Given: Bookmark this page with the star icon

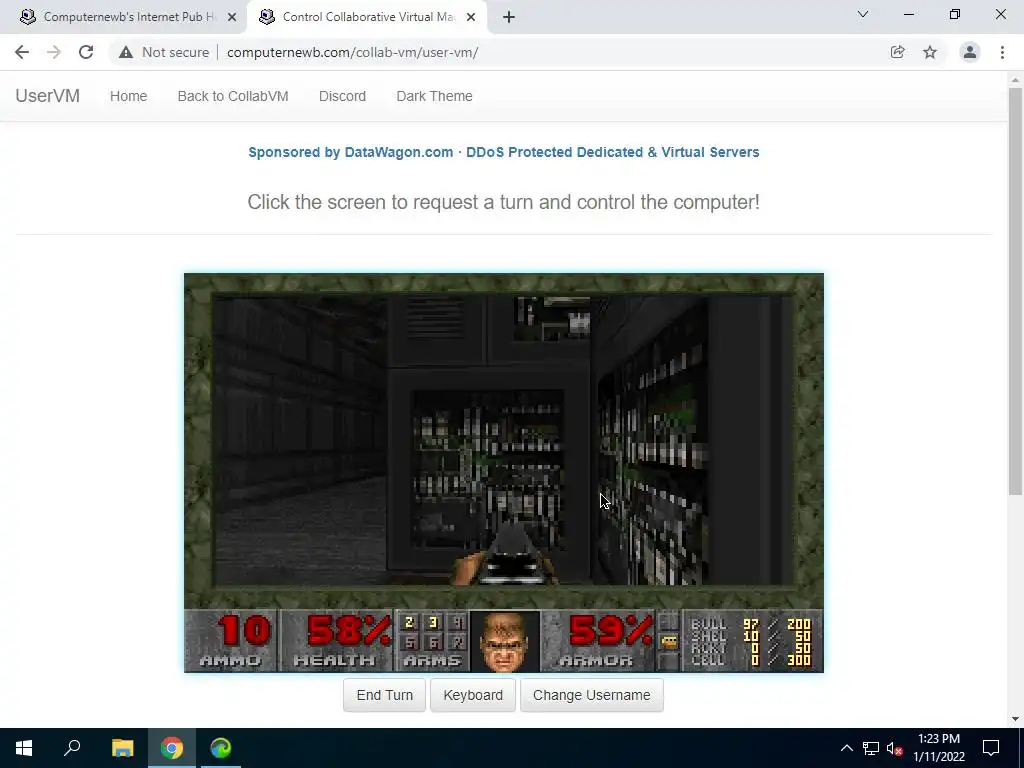Looking at the screenshot, I should (930, 52).
